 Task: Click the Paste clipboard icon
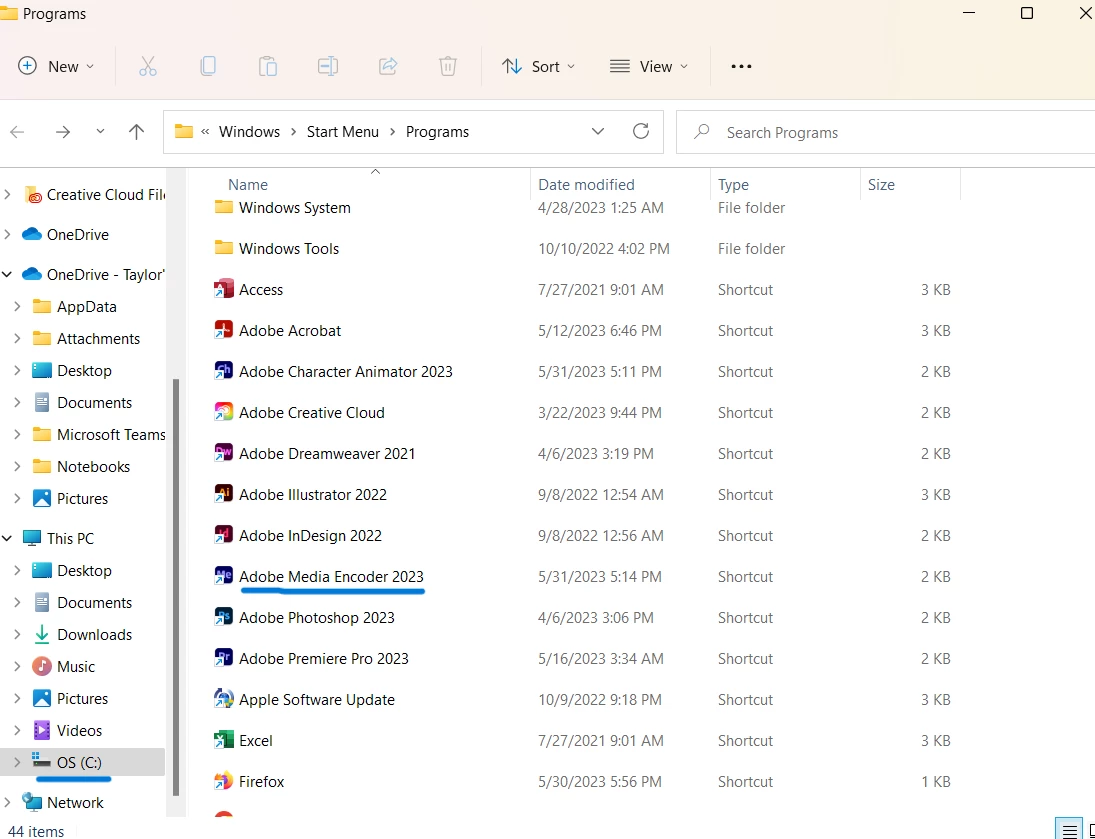point(267,66)
